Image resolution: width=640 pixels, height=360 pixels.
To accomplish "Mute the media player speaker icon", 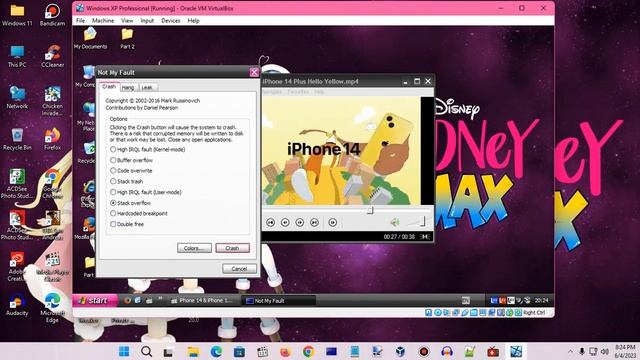I will click(x=394, y=222).
